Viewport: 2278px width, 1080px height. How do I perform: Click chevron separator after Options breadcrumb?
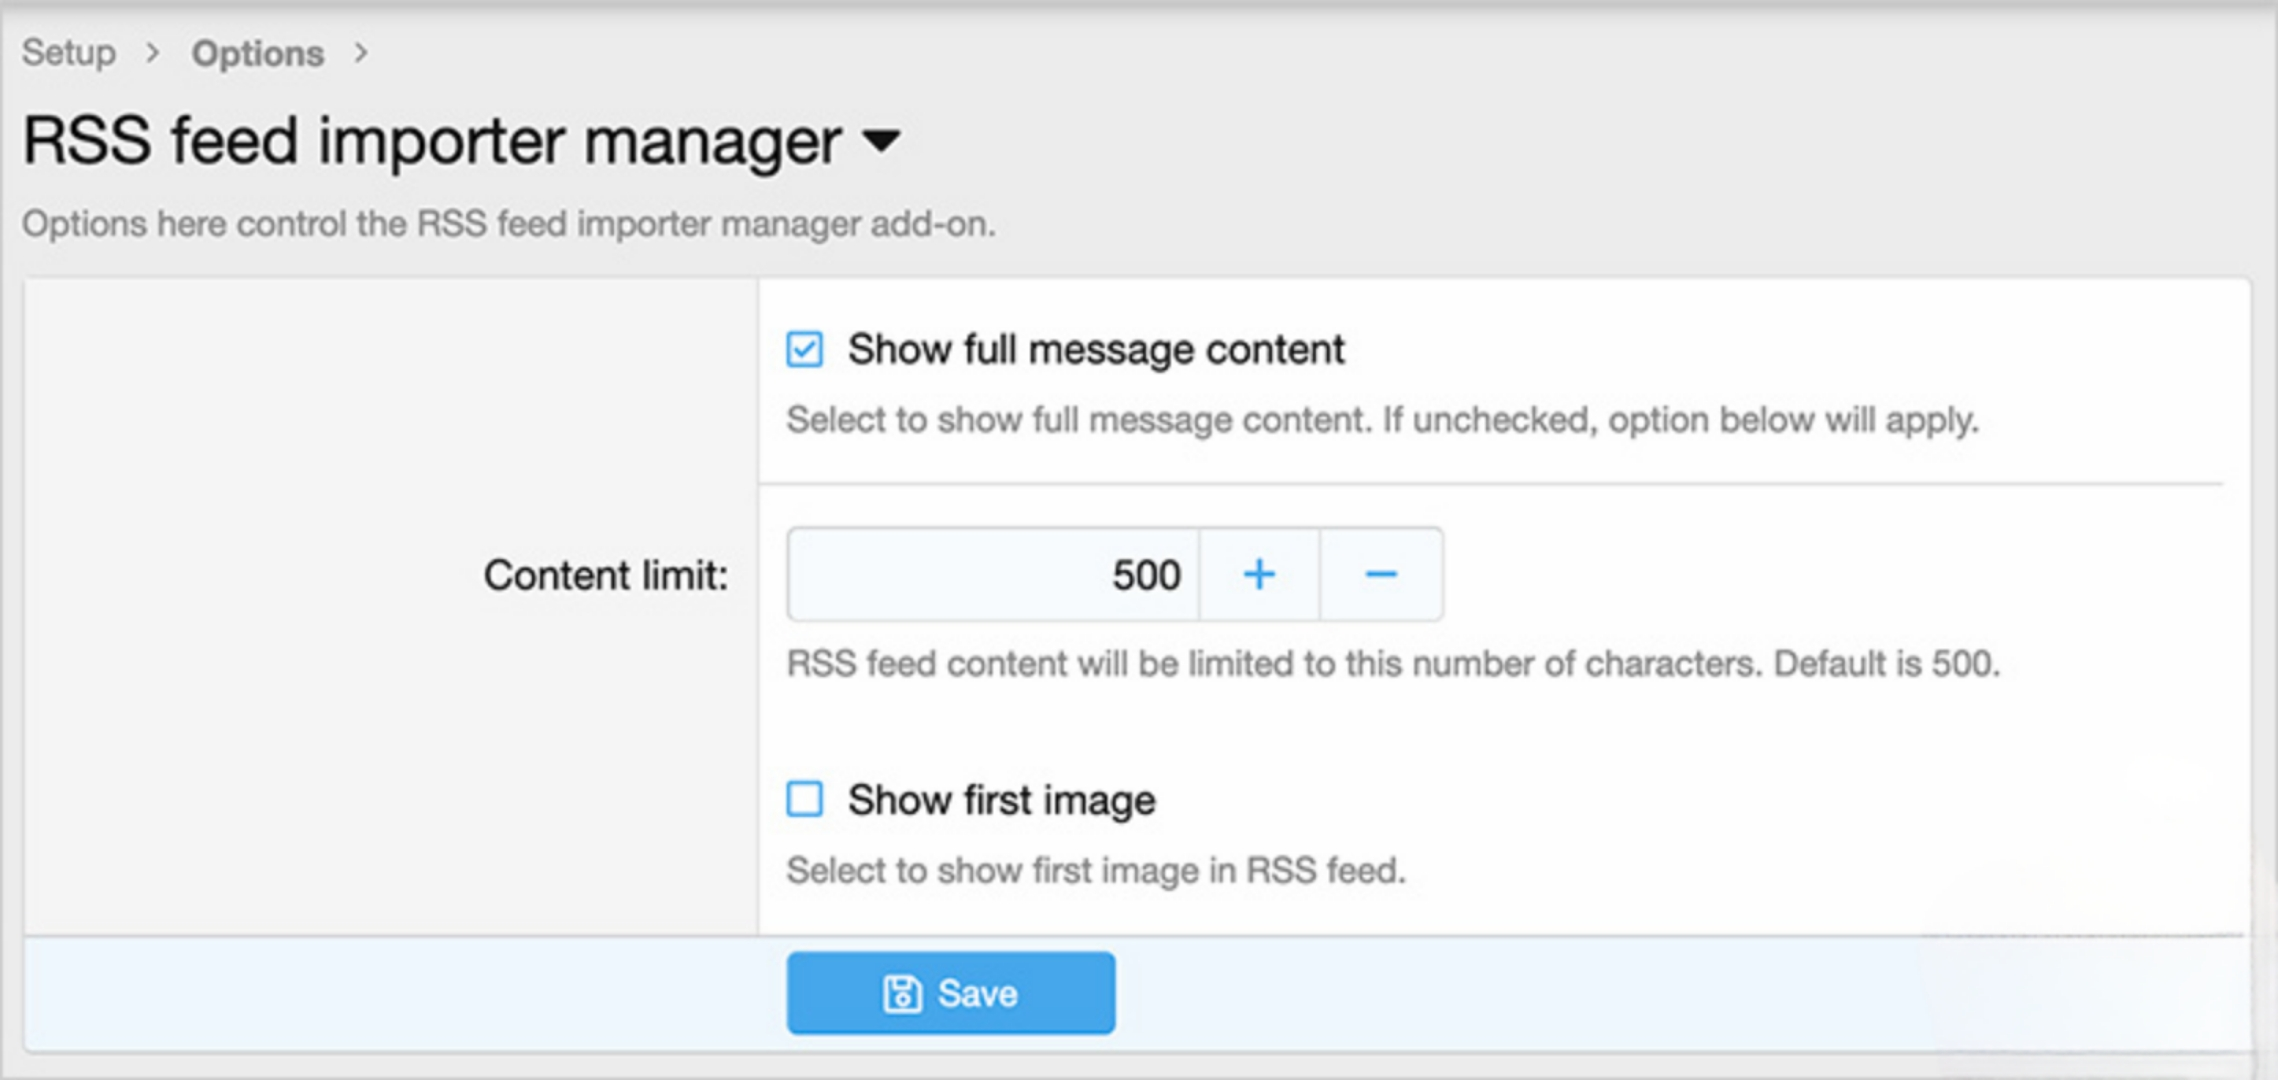361,52
